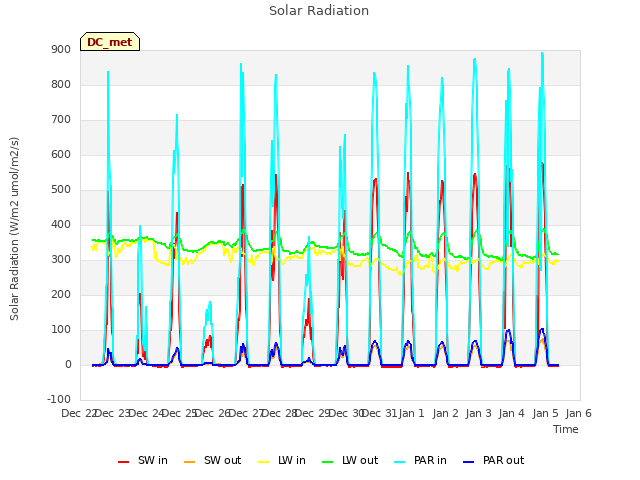Click the cyan PAR in color marker

pos(400,462)
